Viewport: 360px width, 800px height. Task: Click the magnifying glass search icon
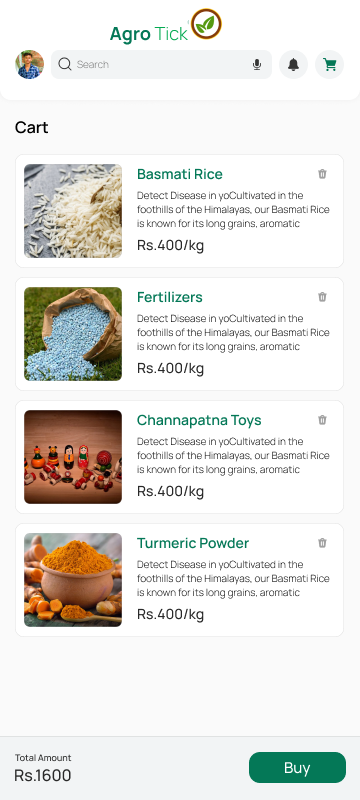(65, 64)
